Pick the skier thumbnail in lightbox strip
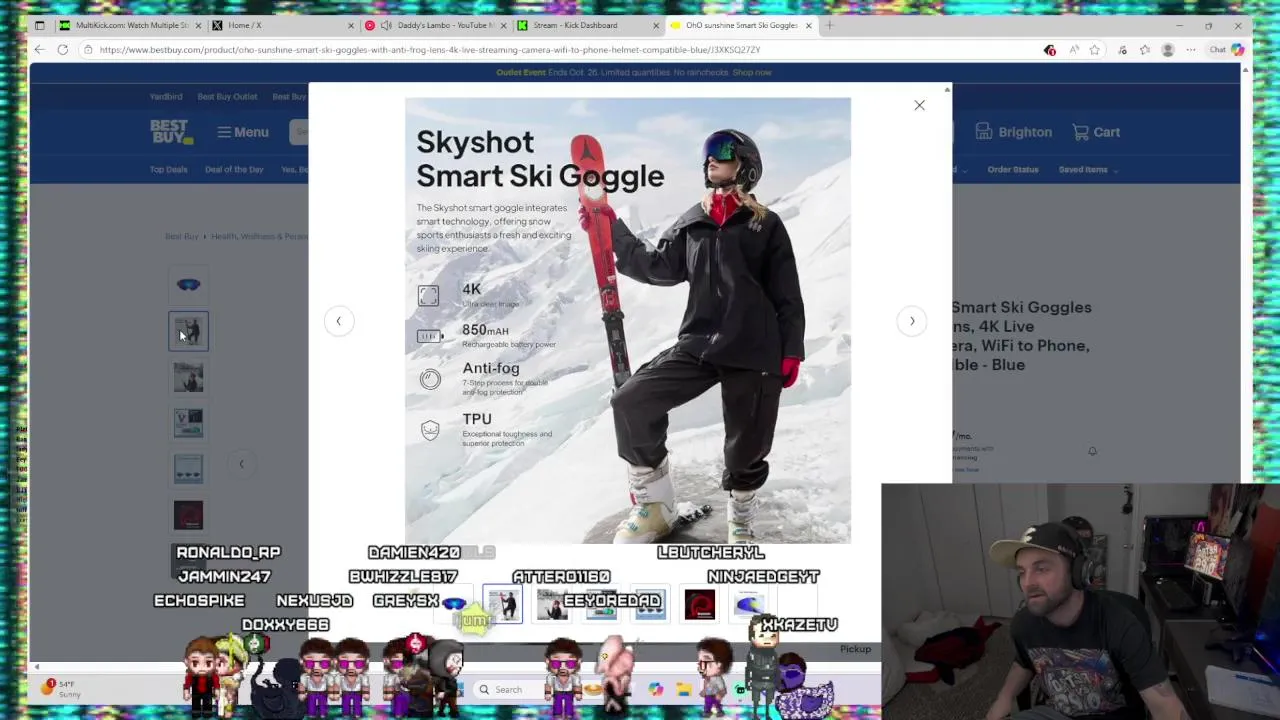Screen dimensions: 1280x720 [502, 604]
